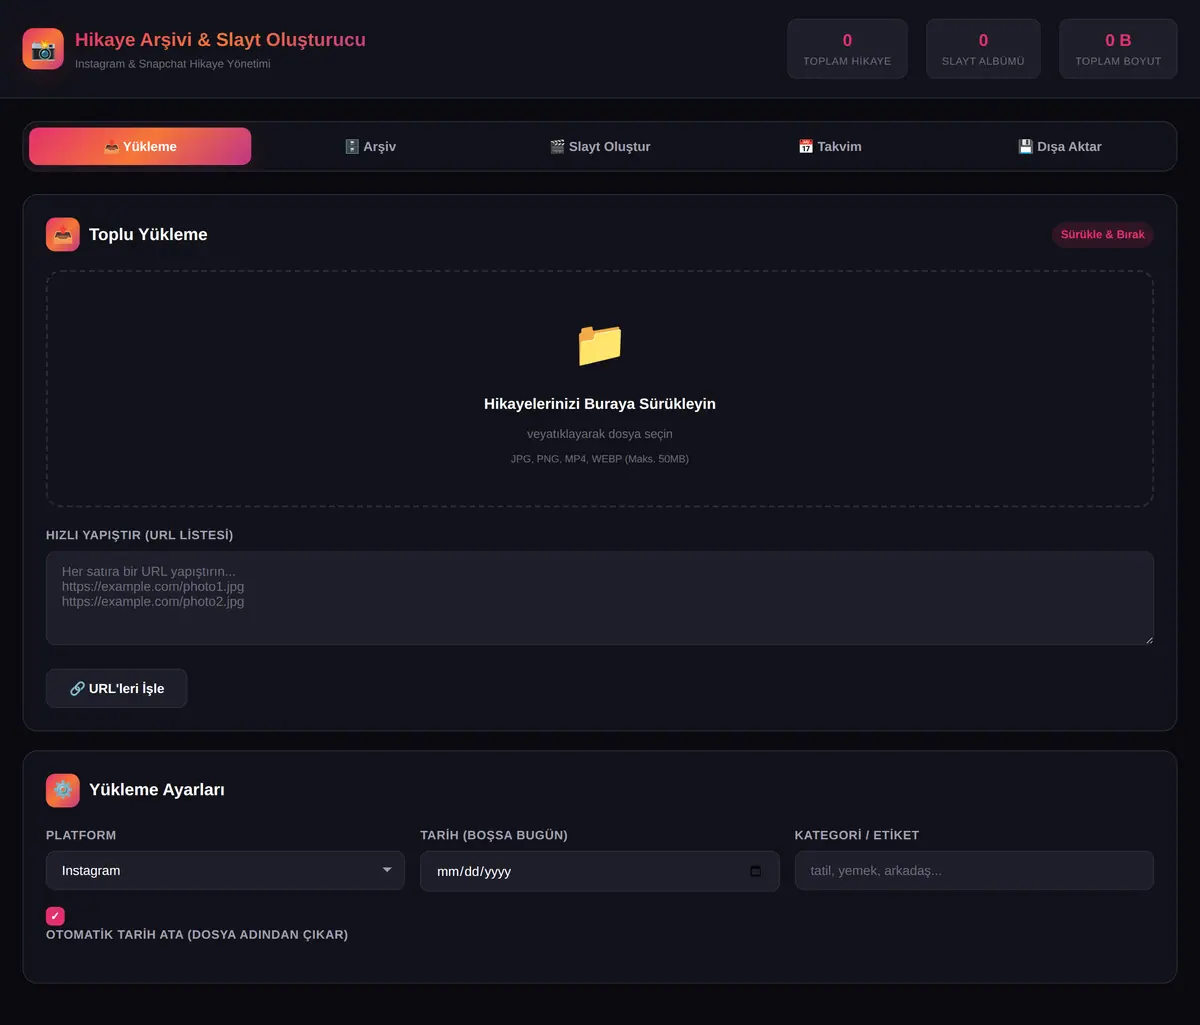Open the date picker calendar icon

point(756,871)
